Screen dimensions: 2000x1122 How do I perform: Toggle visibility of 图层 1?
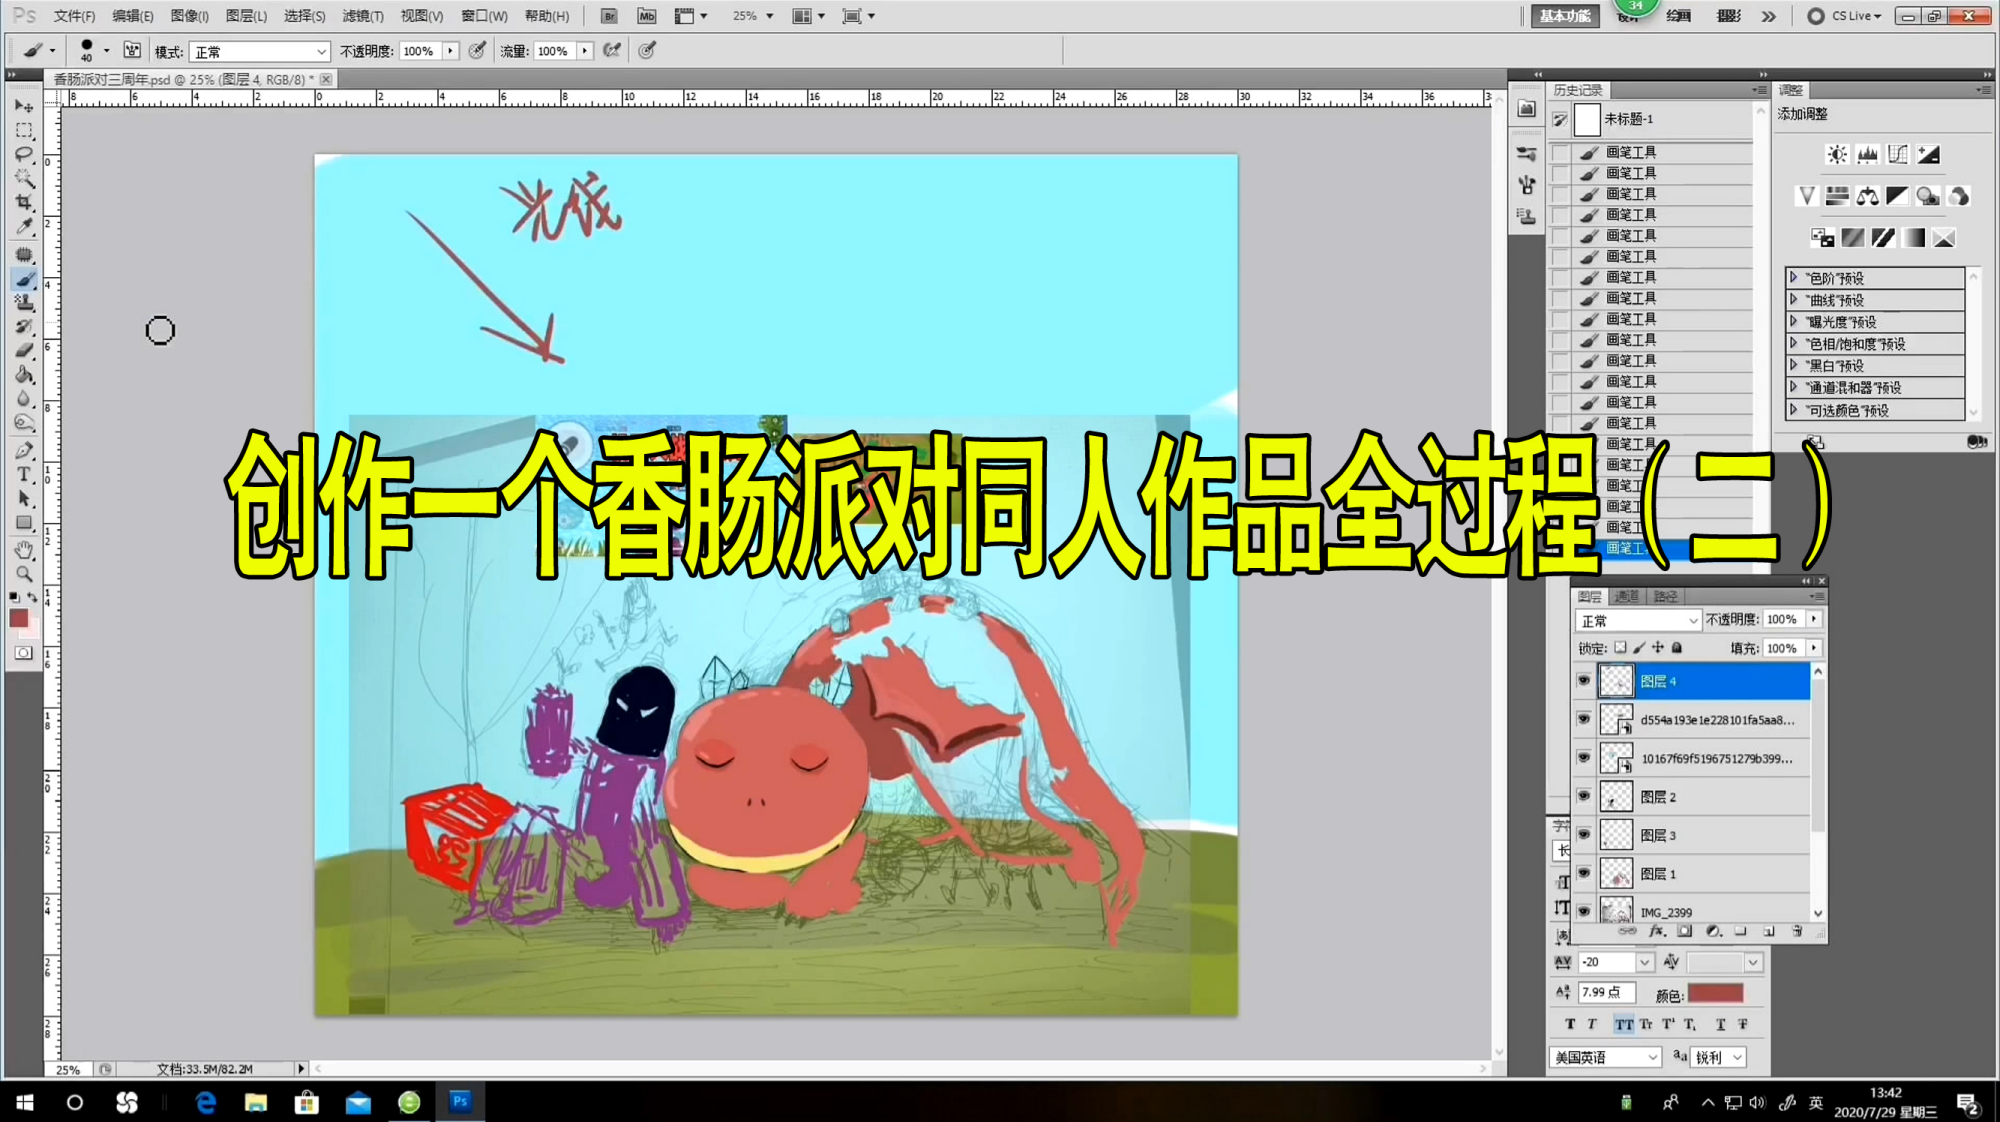tap(1585, 871)
